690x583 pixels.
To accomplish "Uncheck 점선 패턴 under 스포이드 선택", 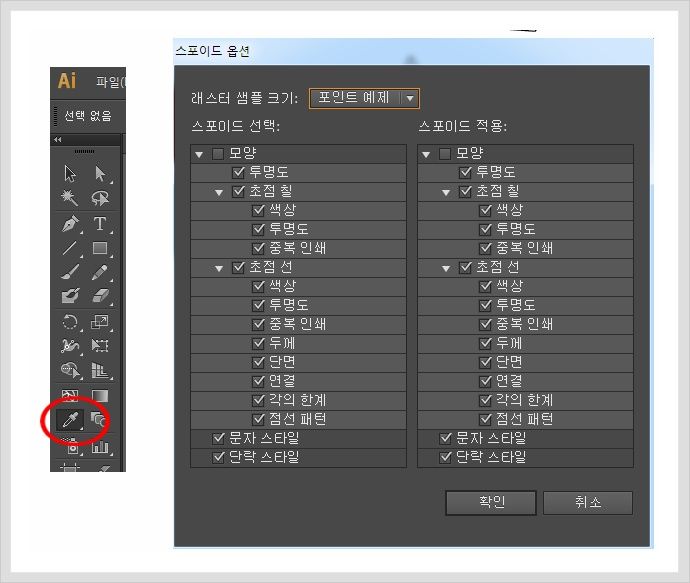I will (x=258, y=419).
